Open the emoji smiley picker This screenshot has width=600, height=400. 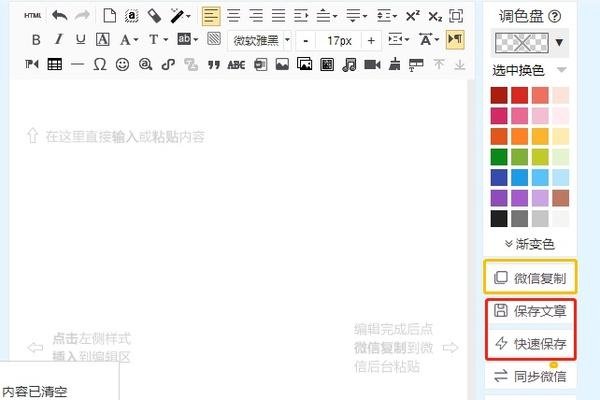point(122,64)
